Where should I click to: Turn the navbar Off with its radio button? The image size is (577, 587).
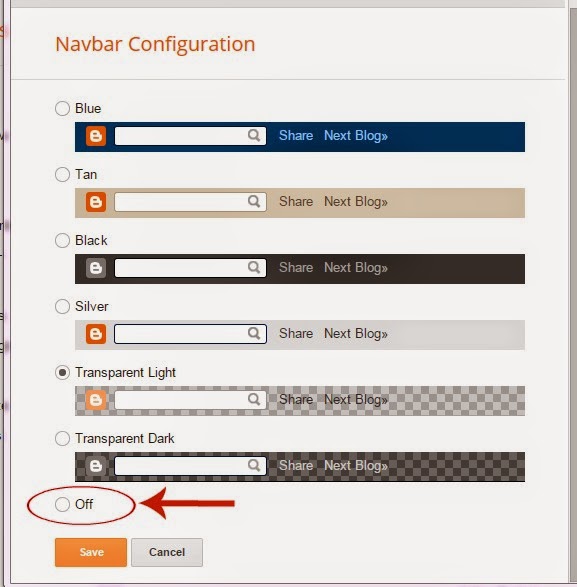(x=62, y=504)
